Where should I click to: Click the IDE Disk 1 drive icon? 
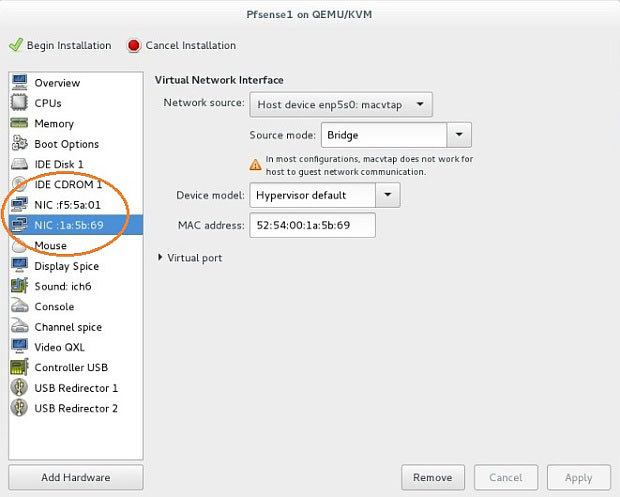(x=19, y=164)
